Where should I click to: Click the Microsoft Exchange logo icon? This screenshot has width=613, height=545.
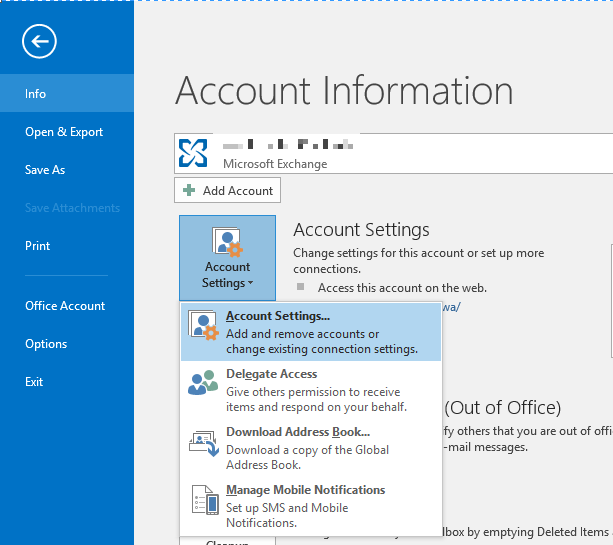click(193, 153)
